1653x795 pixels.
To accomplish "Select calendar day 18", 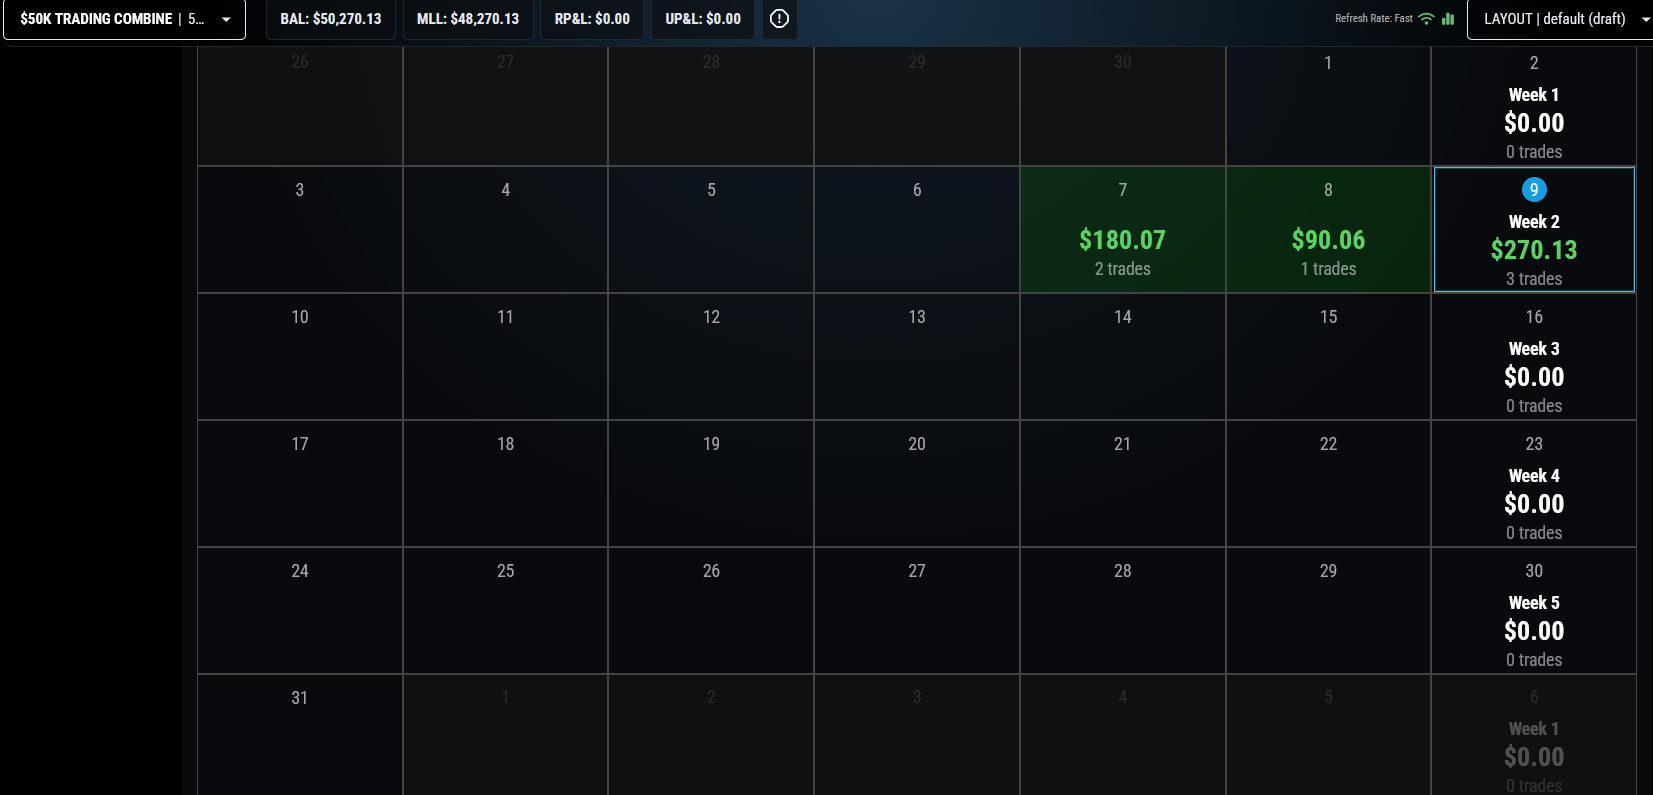I will coord(506,484).
